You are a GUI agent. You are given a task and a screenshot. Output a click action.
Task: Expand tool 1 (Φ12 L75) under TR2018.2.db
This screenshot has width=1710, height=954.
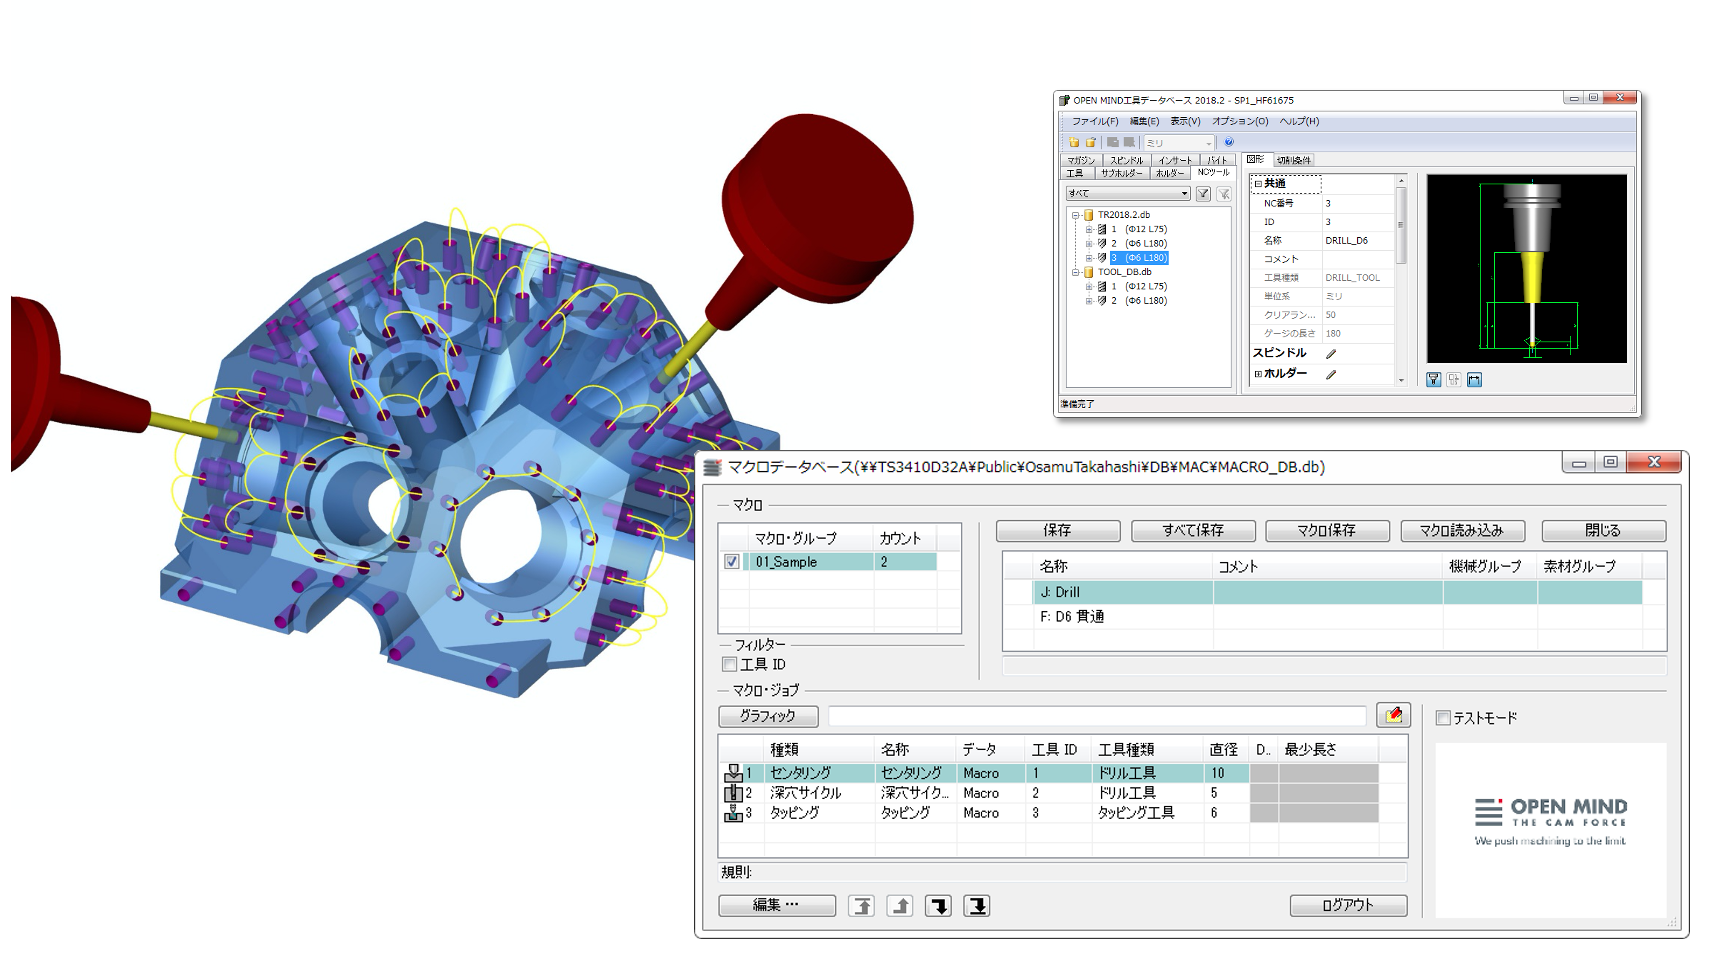[1089, 229]
